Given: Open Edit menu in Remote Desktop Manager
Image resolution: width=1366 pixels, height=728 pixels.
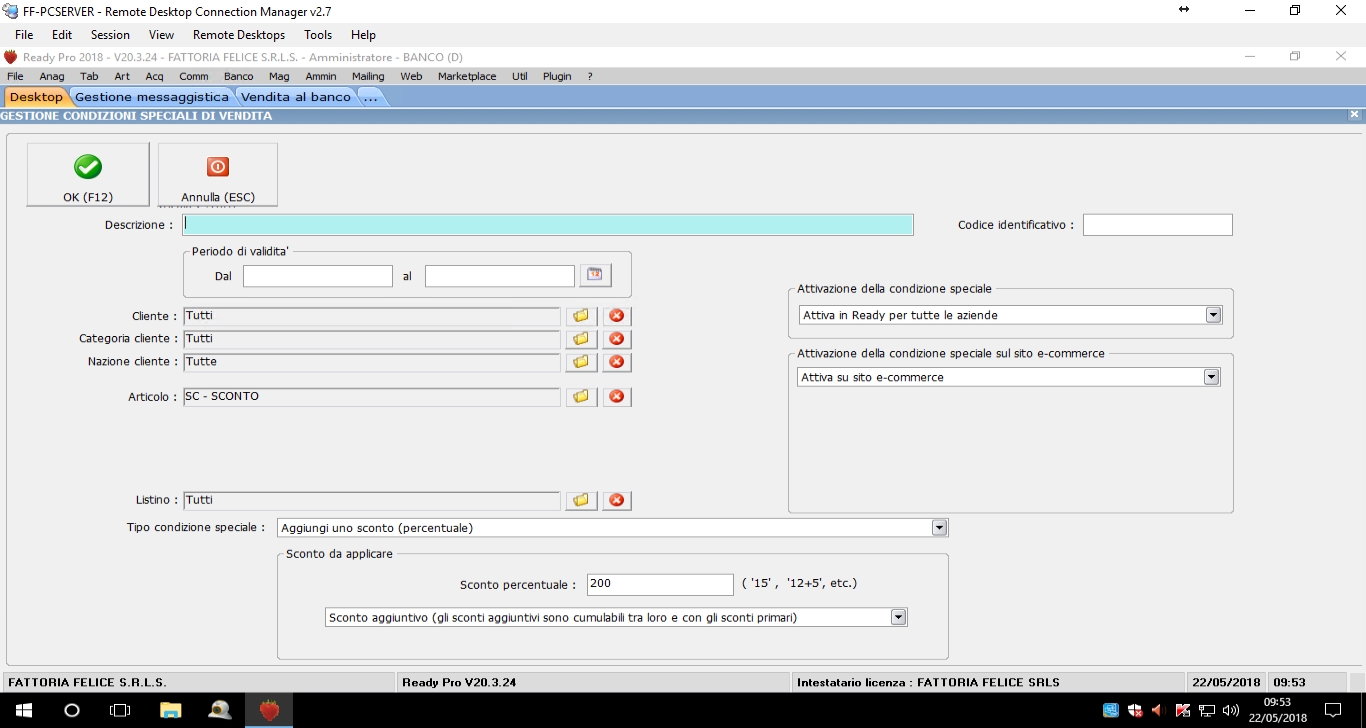Looking at the screenshot, I should (x=62, y=35).
